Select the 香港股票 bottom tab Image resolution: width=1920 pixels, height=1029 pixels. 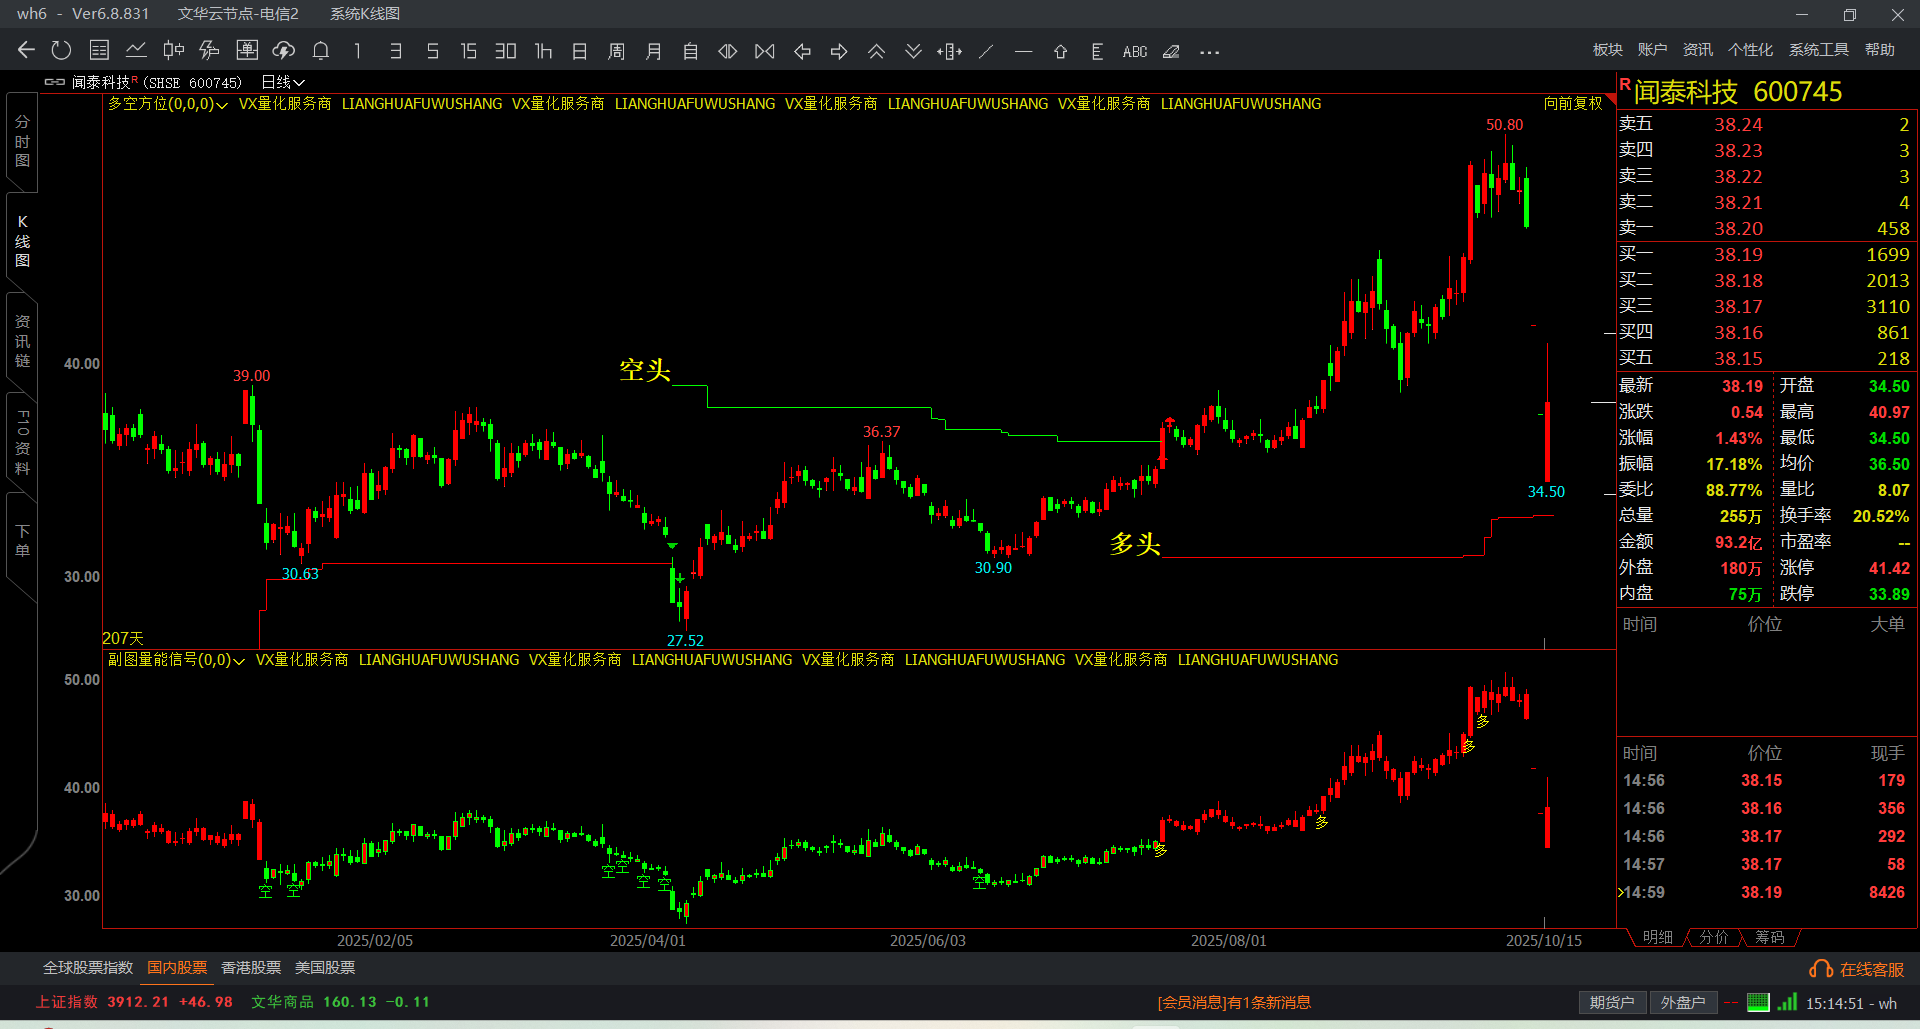251,968
